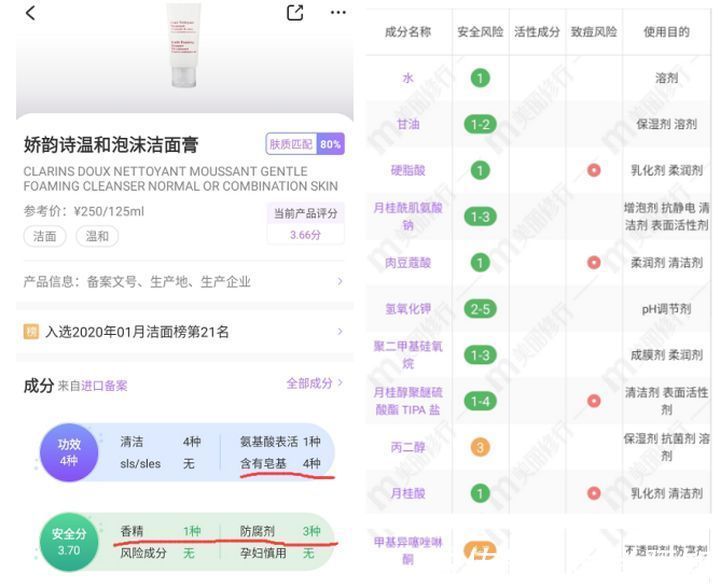
Task: Tap 清洁 4种 entry
Action: 160,442
